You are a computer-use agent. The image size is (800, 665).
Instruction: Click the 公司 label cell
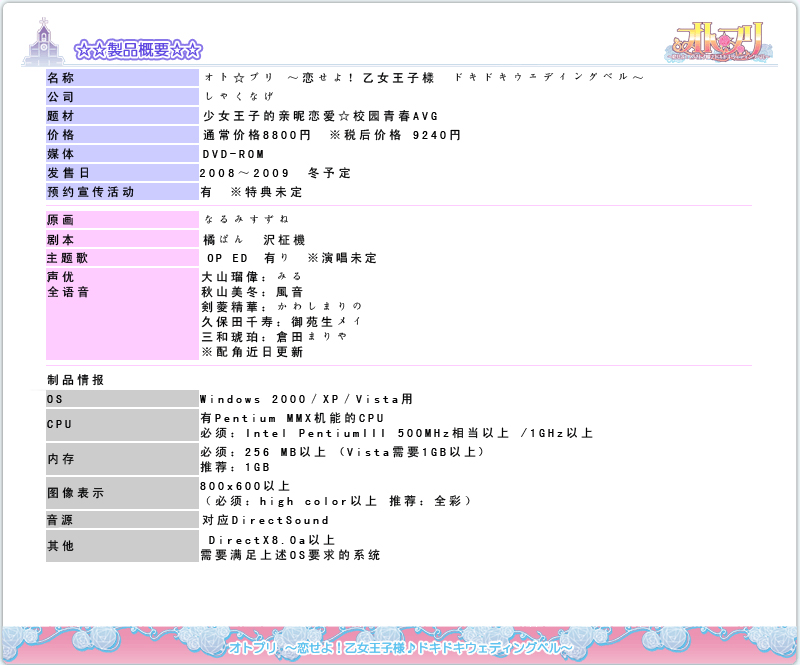point(122,96)
